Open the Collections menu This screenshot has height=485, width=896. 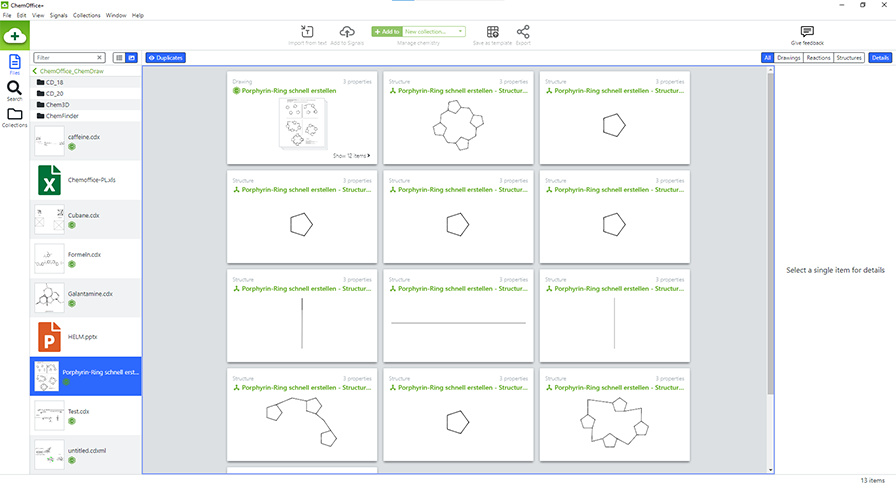coord(86,15)
